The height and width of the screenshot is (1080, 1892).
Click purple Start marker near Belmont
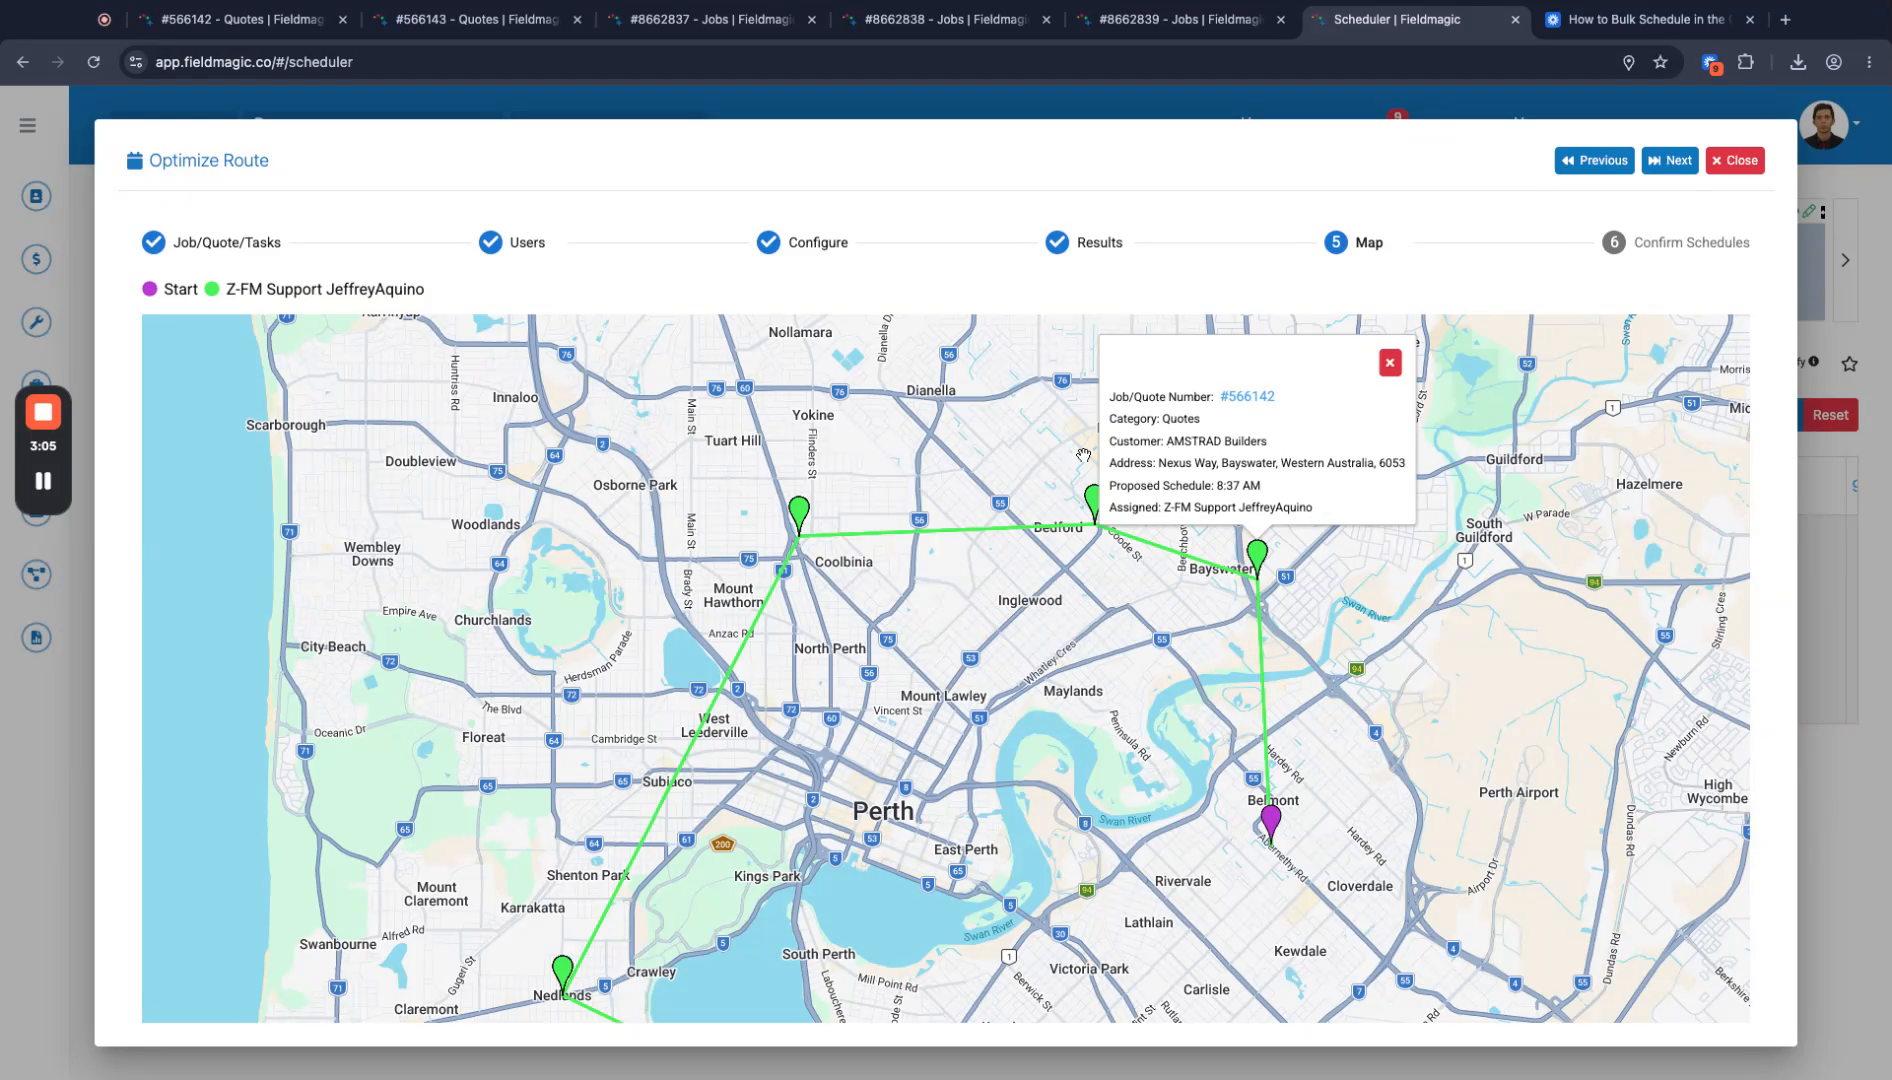(1270, 822)
